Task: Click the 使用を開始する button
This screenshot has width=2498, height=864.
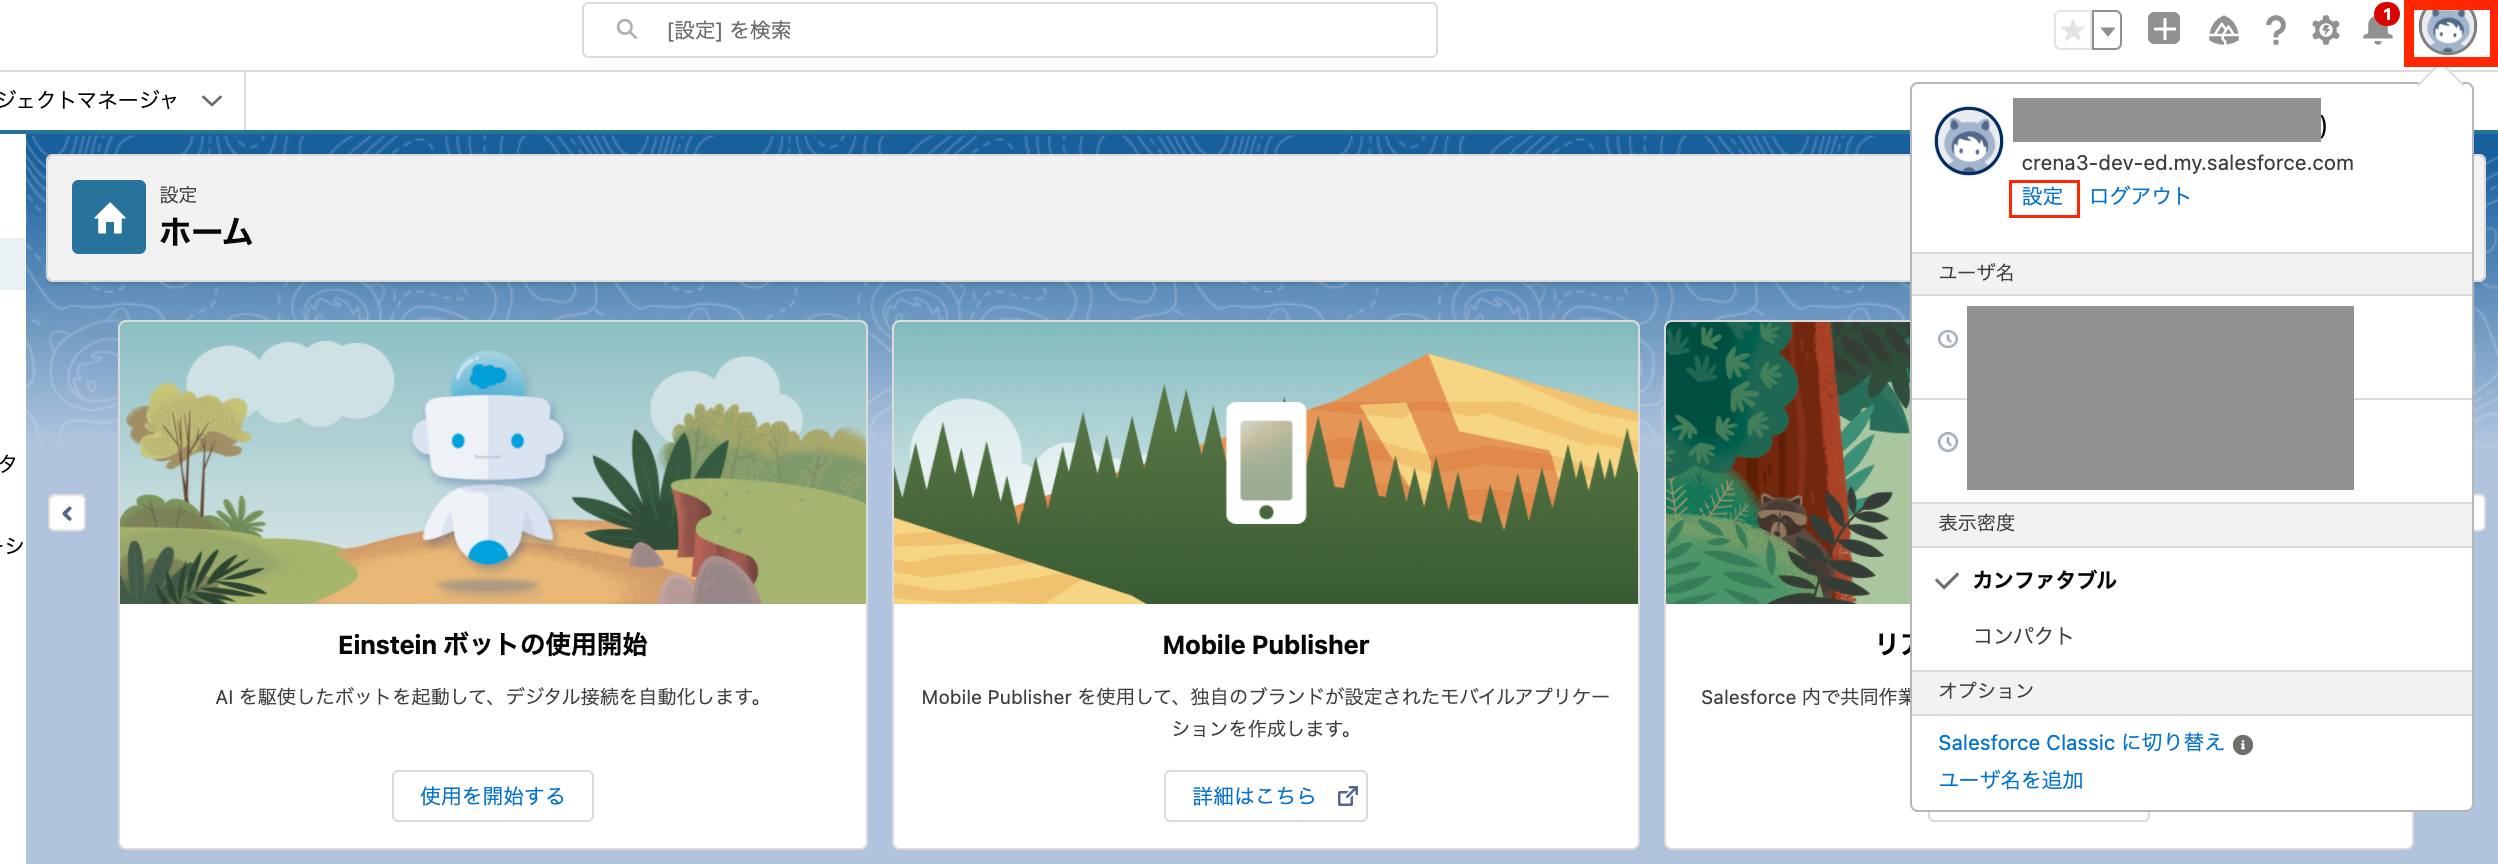Action: 493,796
